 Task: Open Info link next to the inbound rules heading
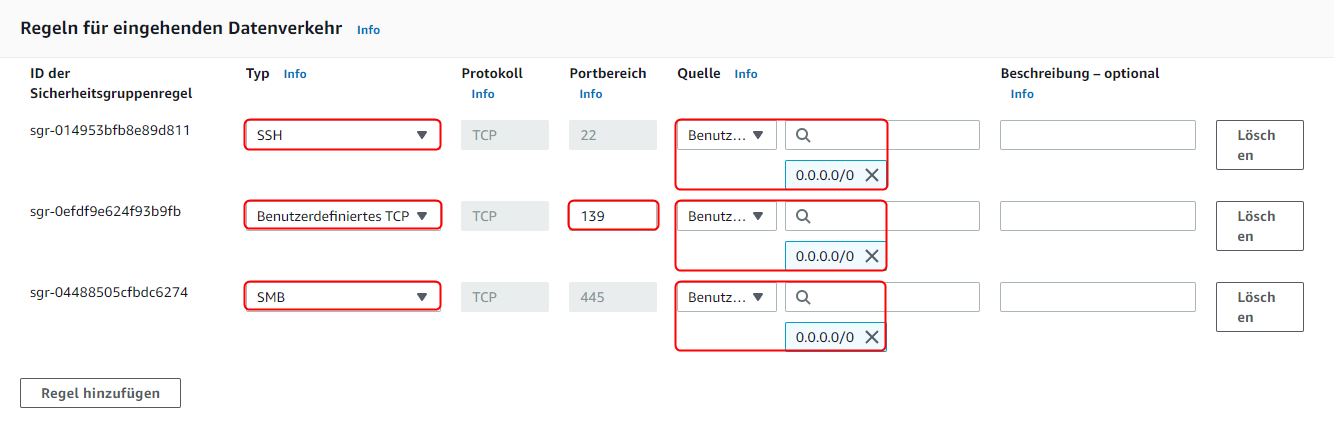coord(368,30)
